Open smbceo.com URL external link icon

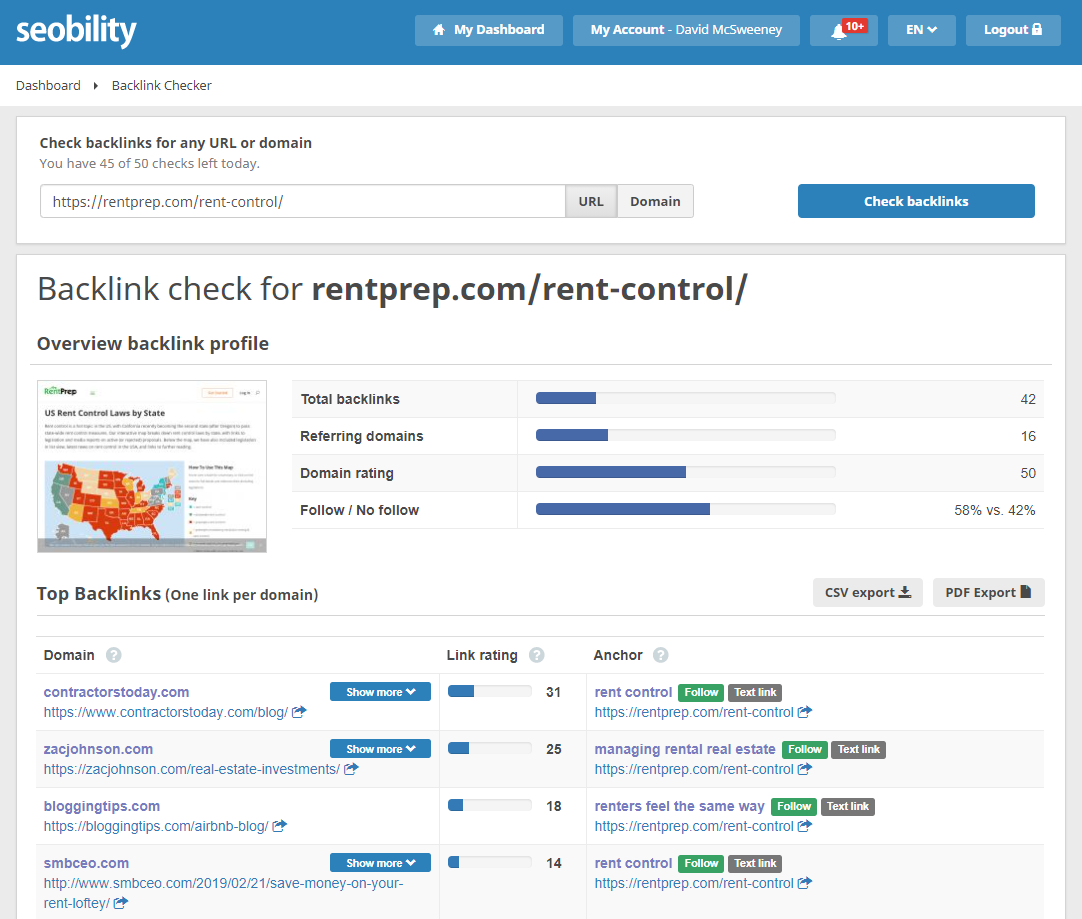click(x=121, y=902)
